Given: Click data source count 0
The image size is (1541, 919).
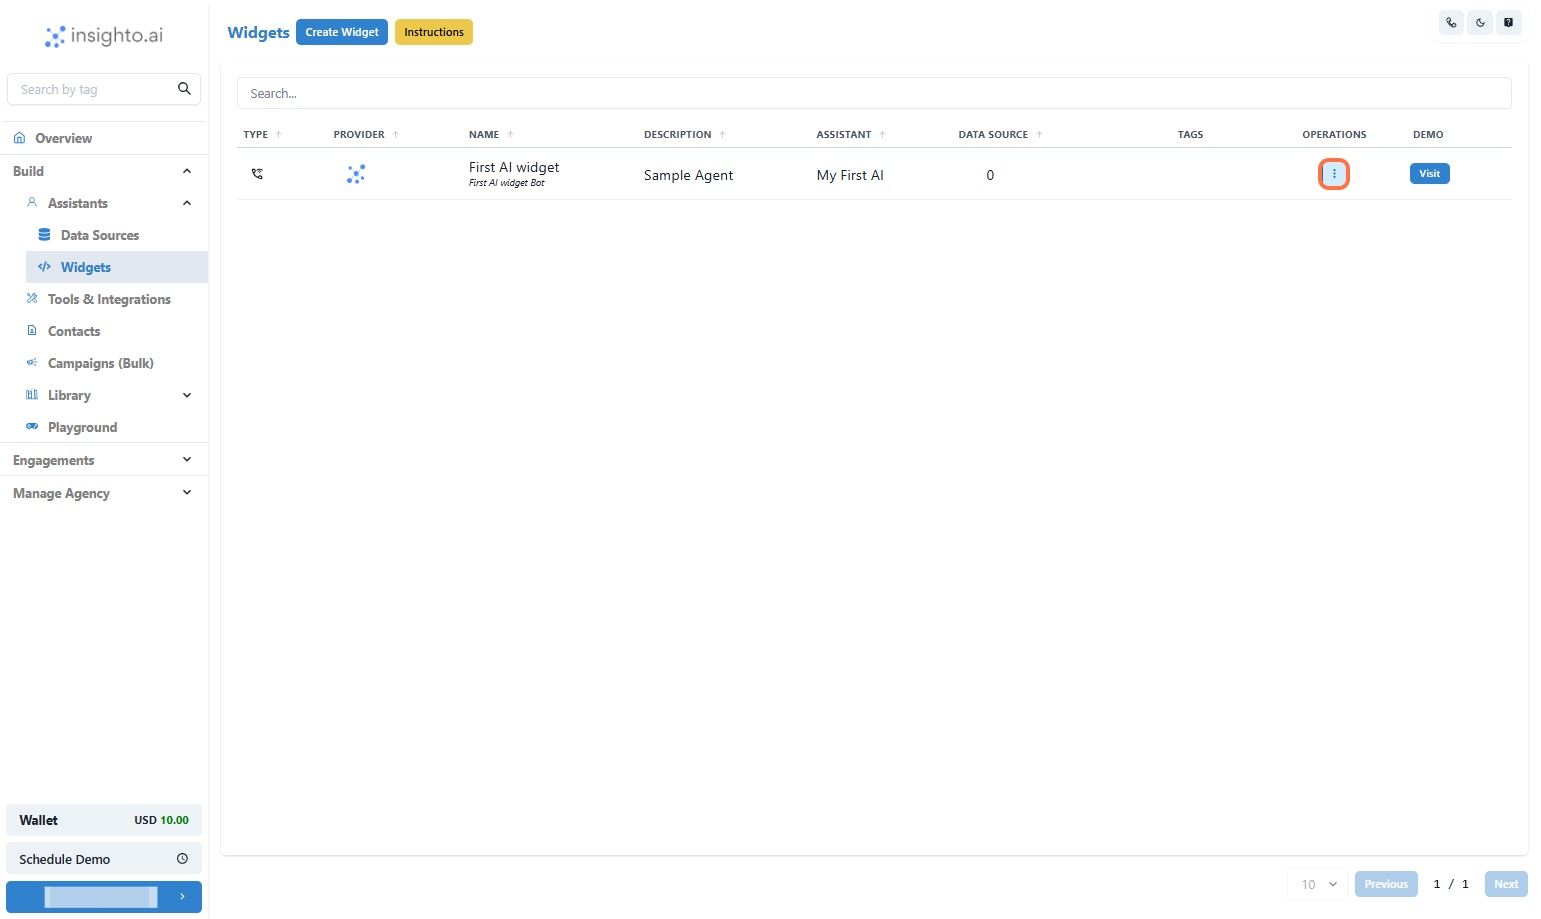Looking at the screenshot, I should point(990,175).
